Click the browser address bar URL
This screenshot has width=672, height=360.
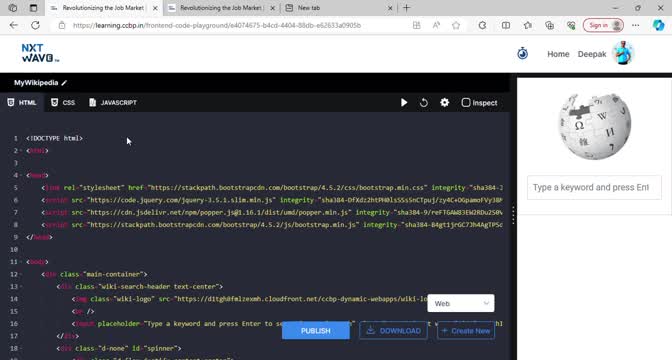tap(217, 25)
